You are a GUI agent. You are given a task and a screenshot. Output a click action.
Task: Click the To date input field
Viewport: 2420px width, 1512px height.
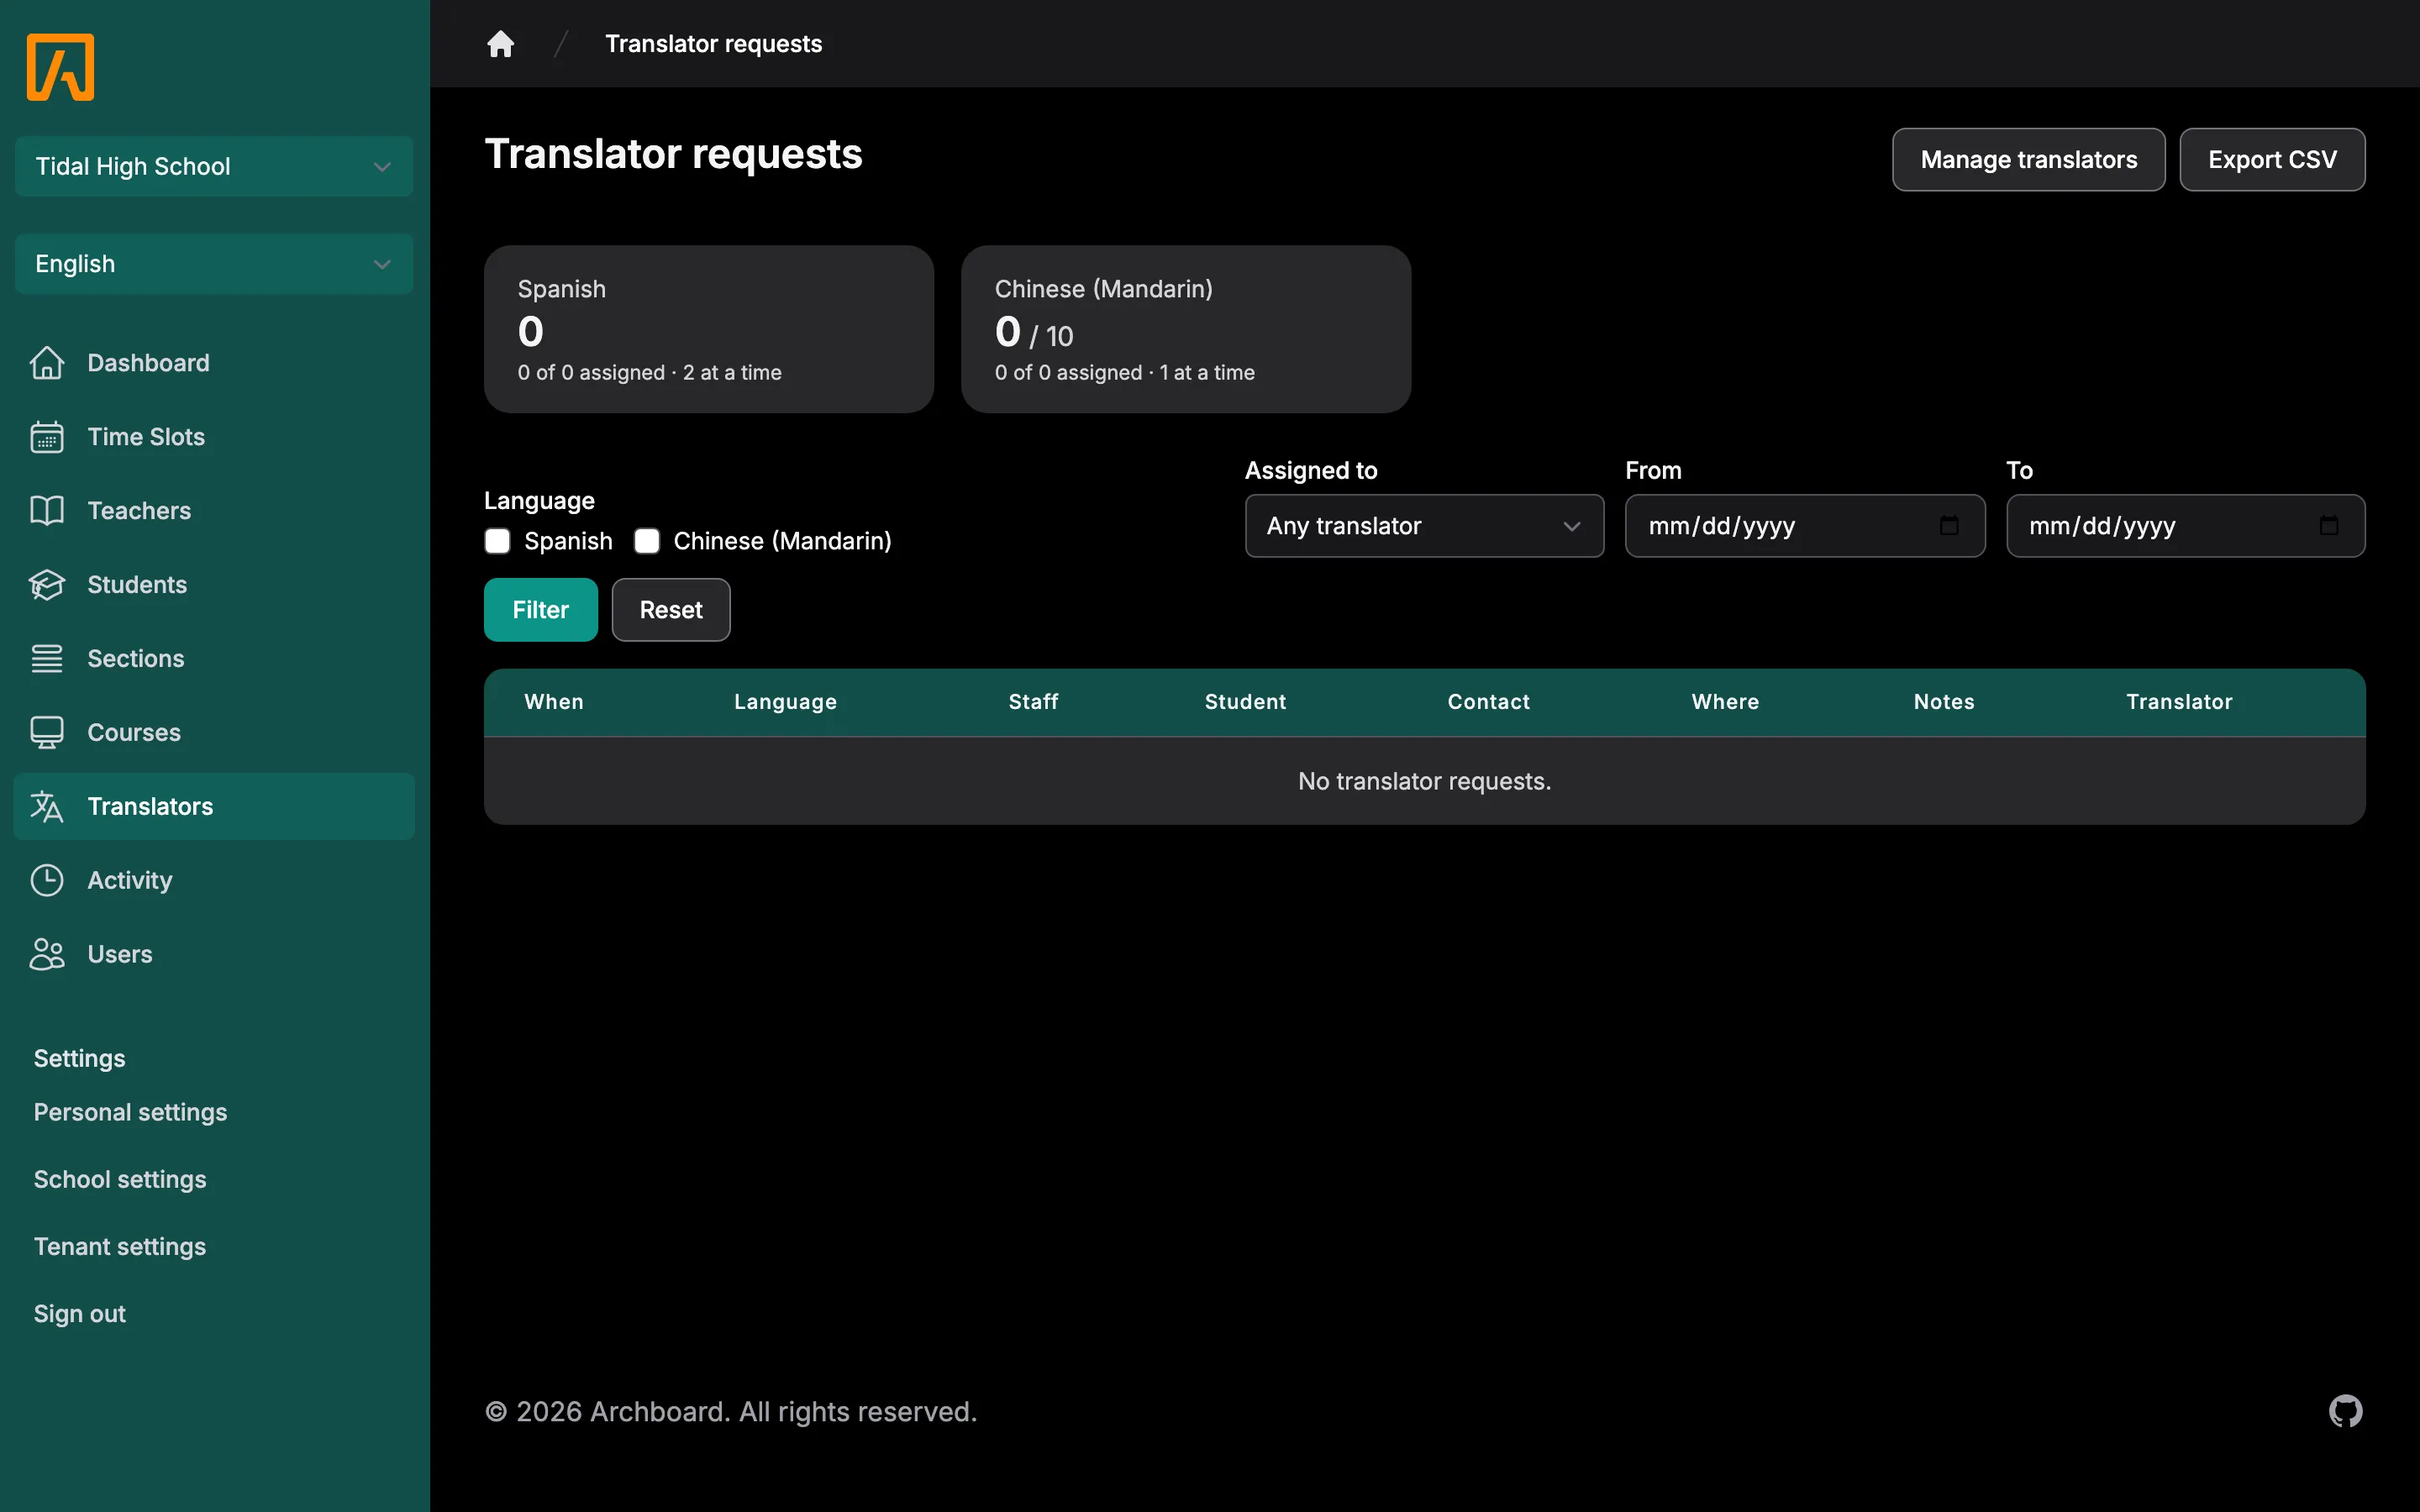coord(2185,526)
